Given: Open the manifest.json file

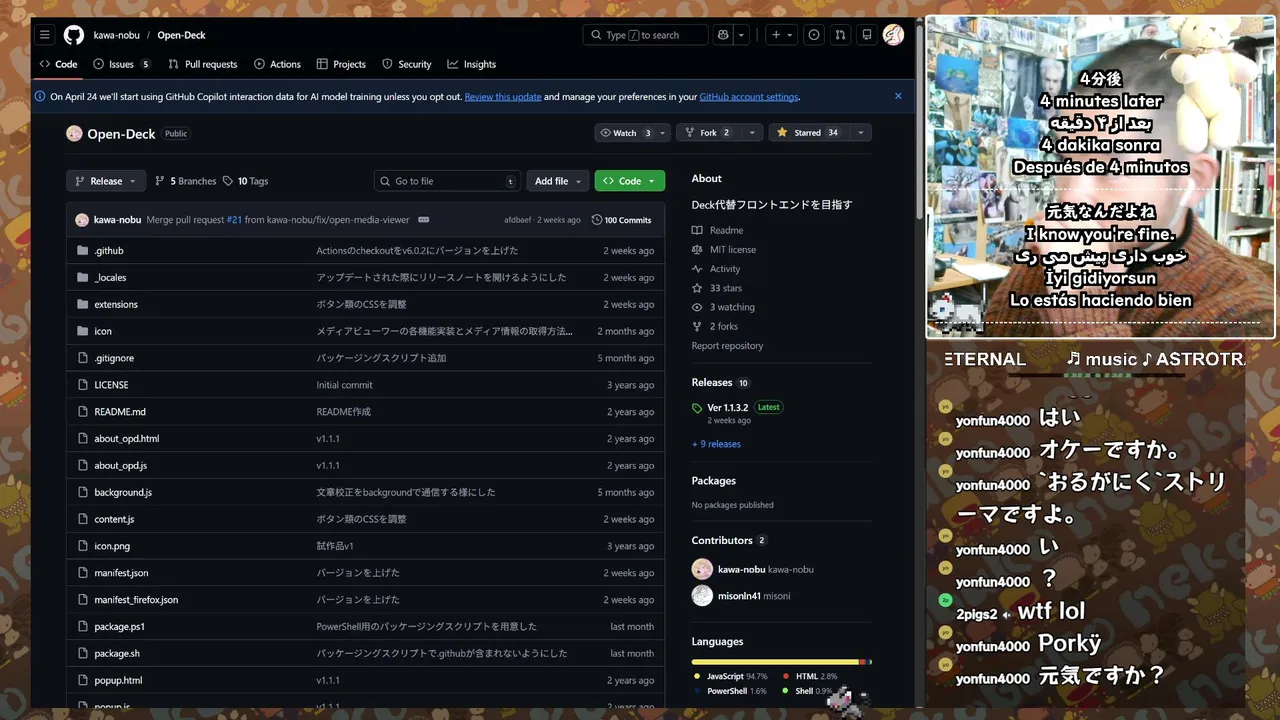Looking at the screenshot, I should point(121,573).
